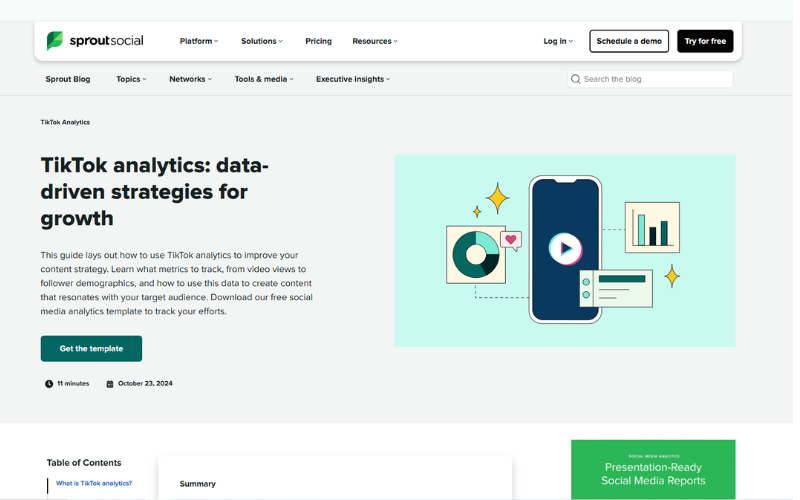Screen dimensions: 800x500
Task: Click the Sprout Social leaf logo
Action: tap(55, 41)
